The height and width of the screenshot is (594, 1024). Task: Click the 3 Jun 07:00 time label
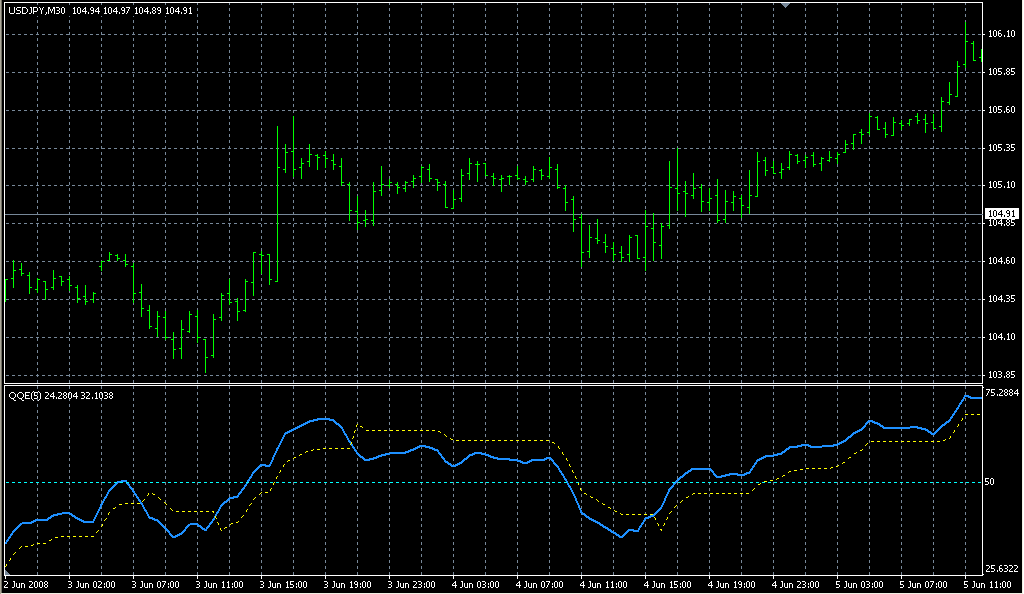coord(155,584)
